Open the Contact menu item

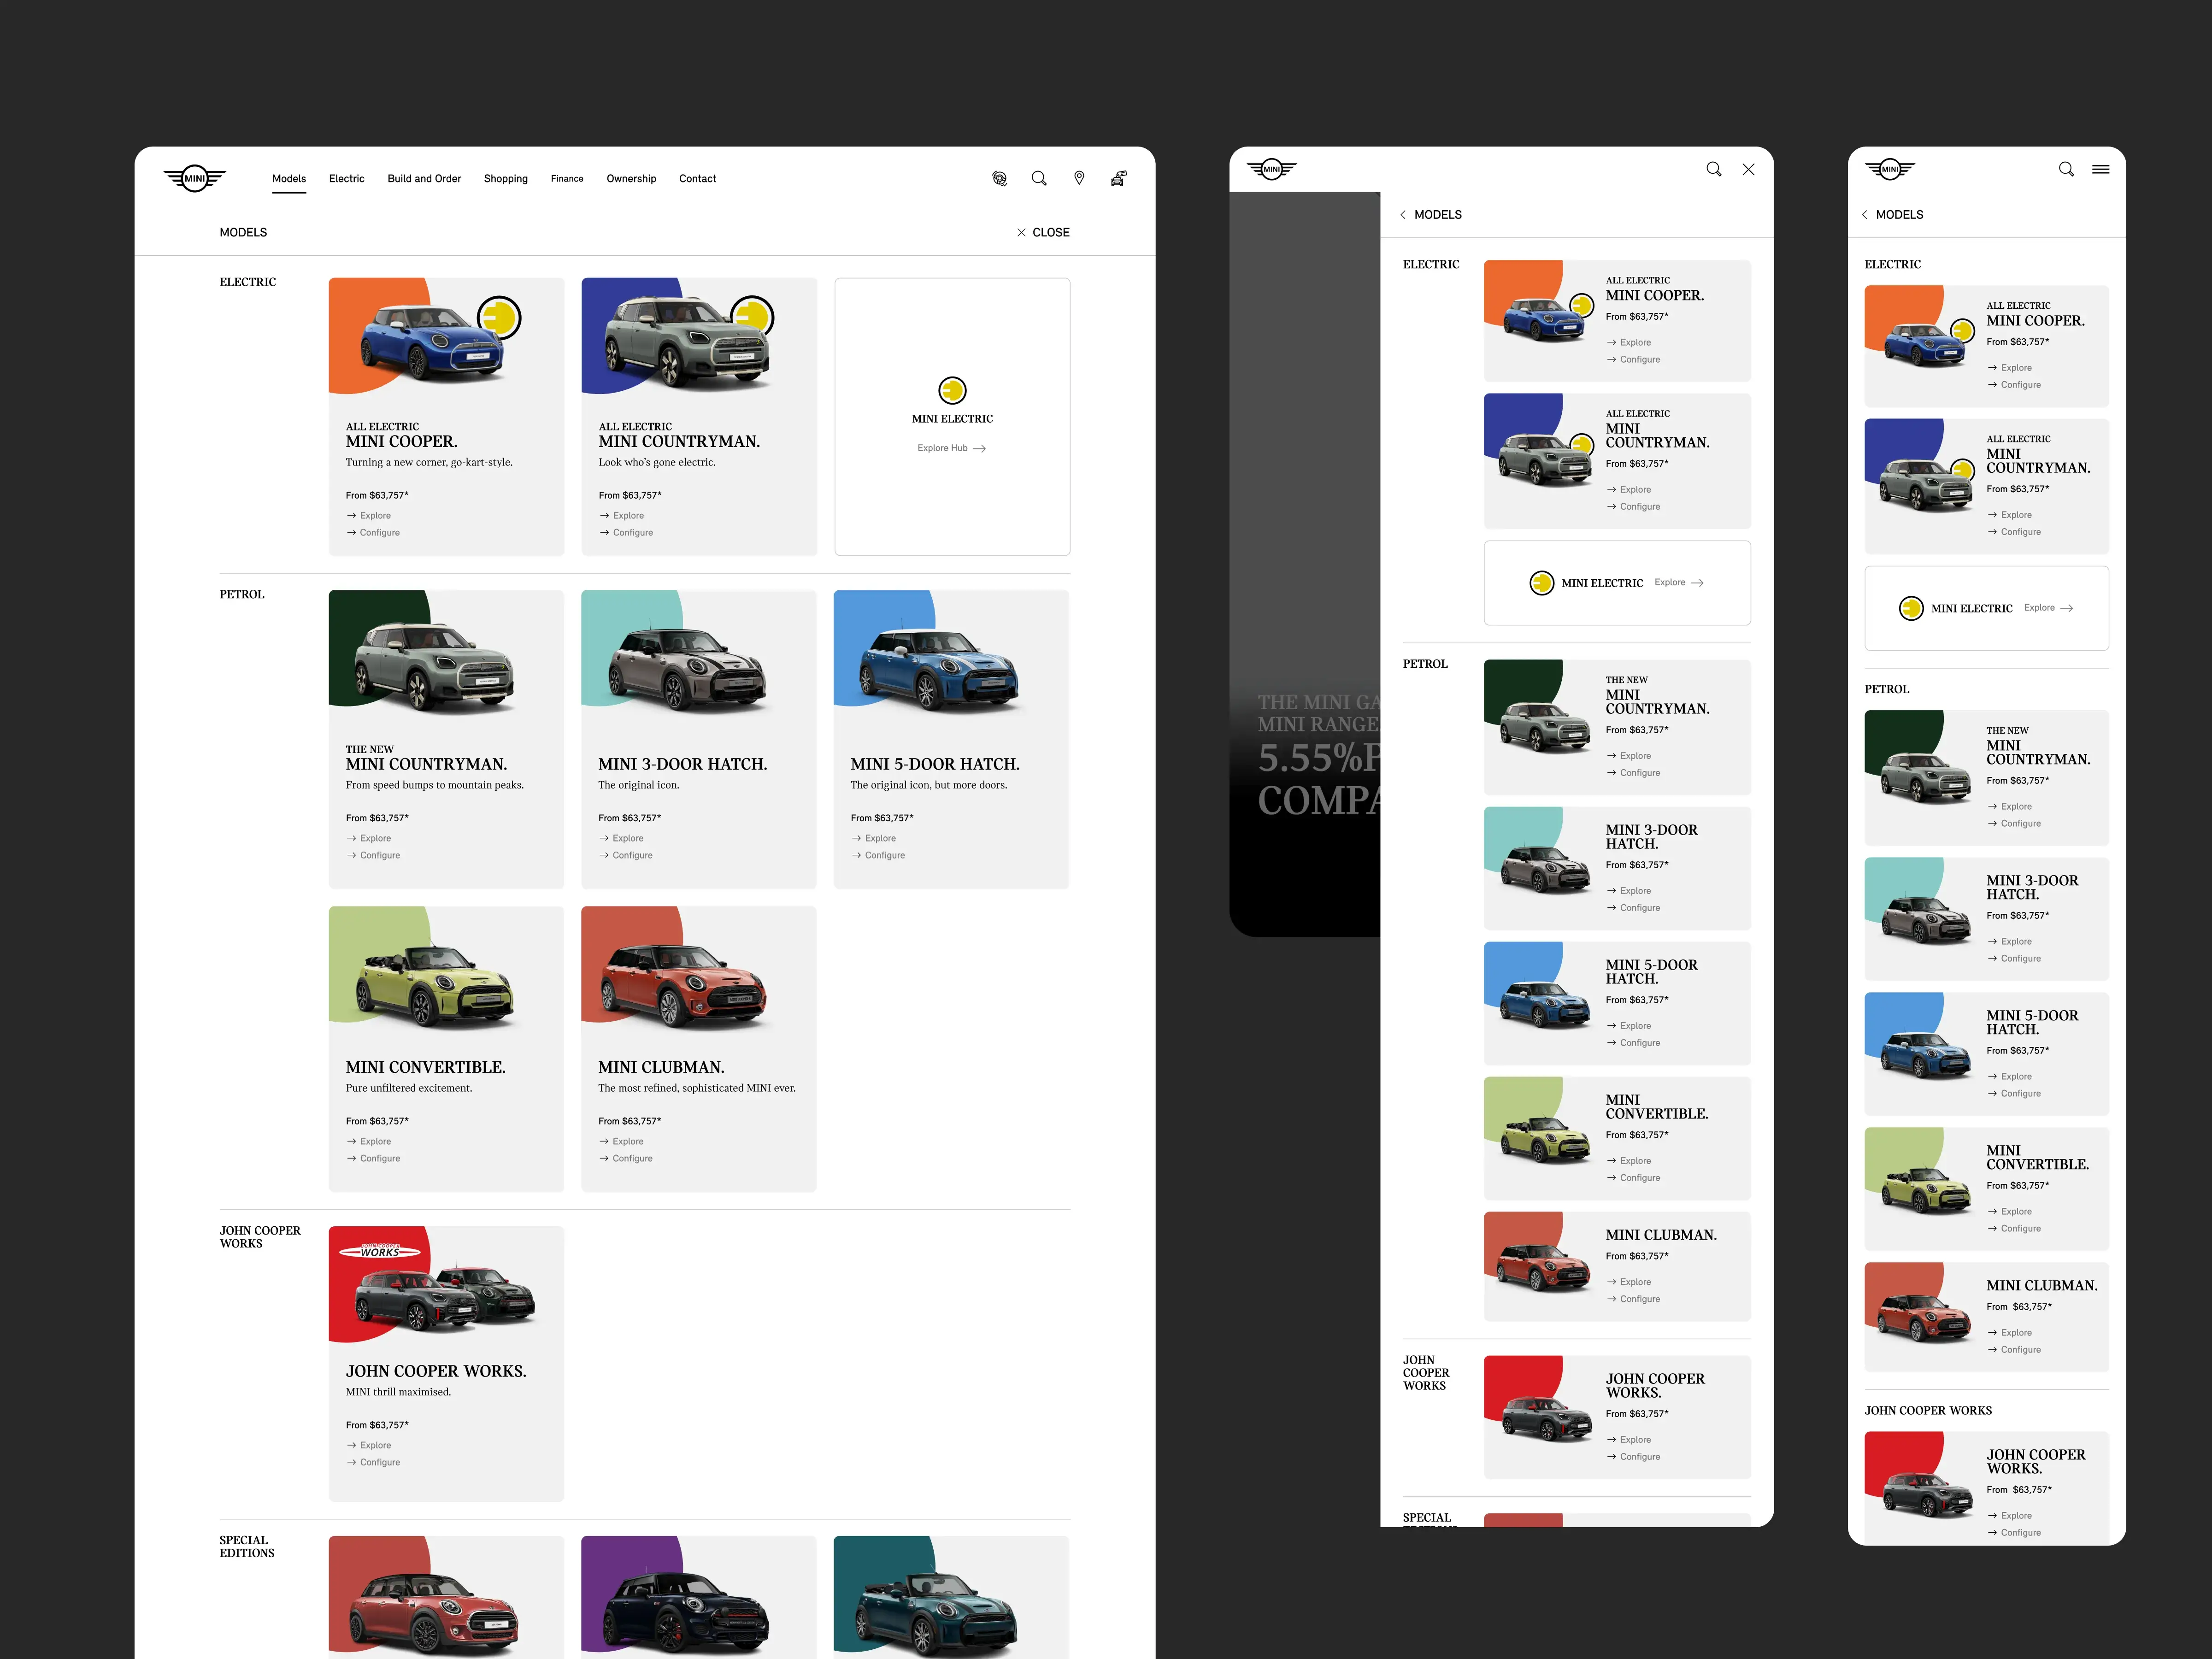(x=698, y=179)
